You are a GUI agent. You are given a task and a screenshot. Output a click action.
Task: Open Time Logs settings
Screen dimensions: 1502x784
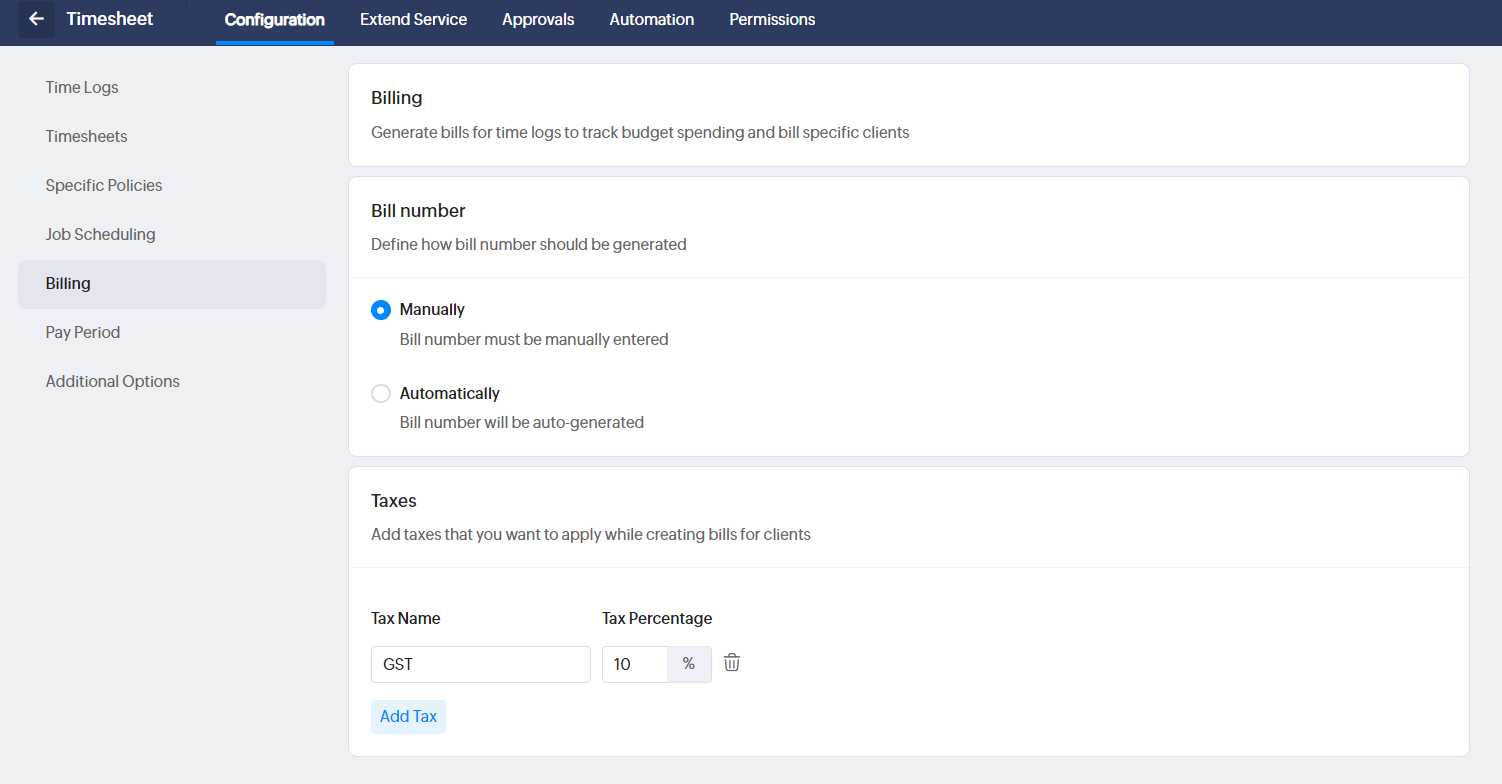coord(172,87)
